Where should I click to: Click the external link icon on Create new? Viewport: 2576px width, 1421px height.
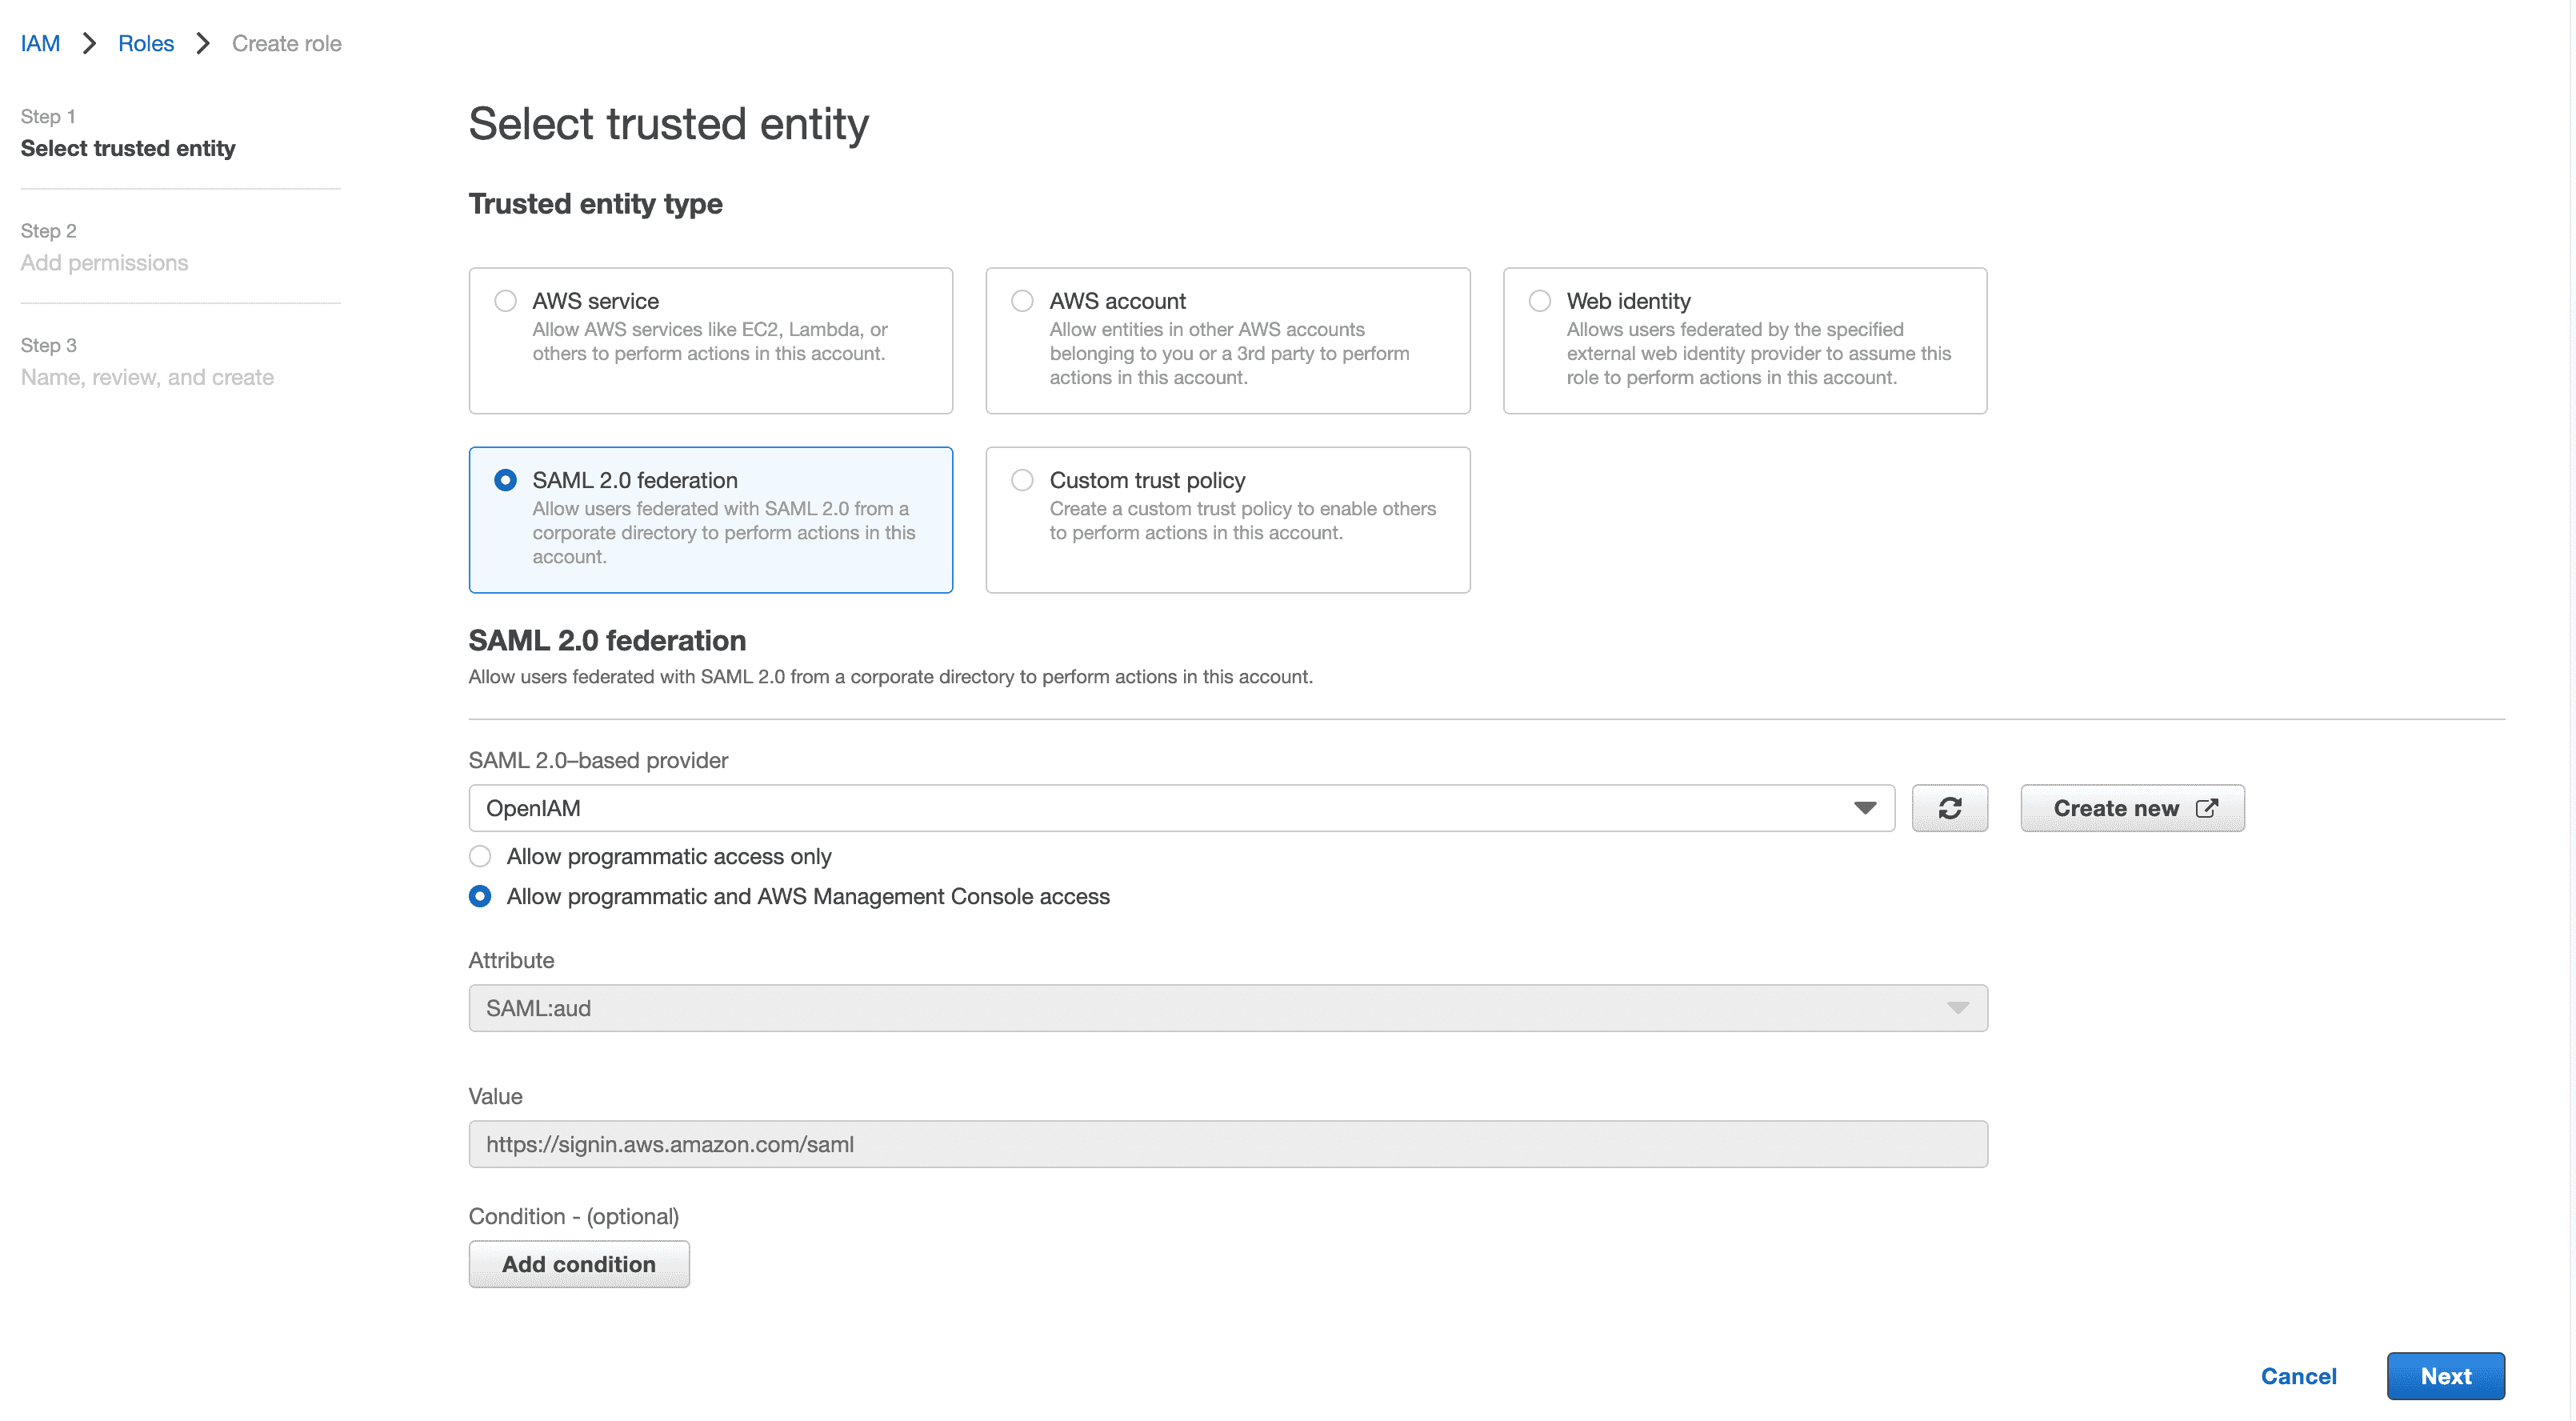tap(2206, 808)
